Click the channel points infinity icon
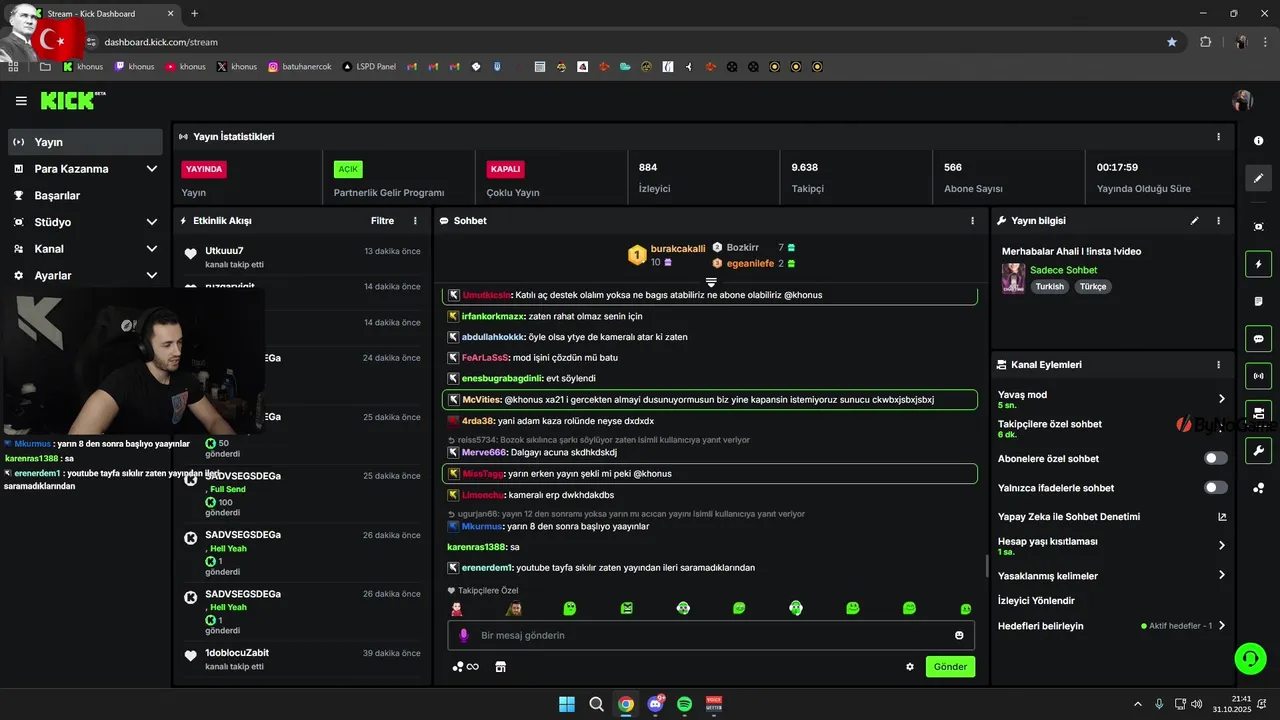1280x720 pixels. coord(466,667)
